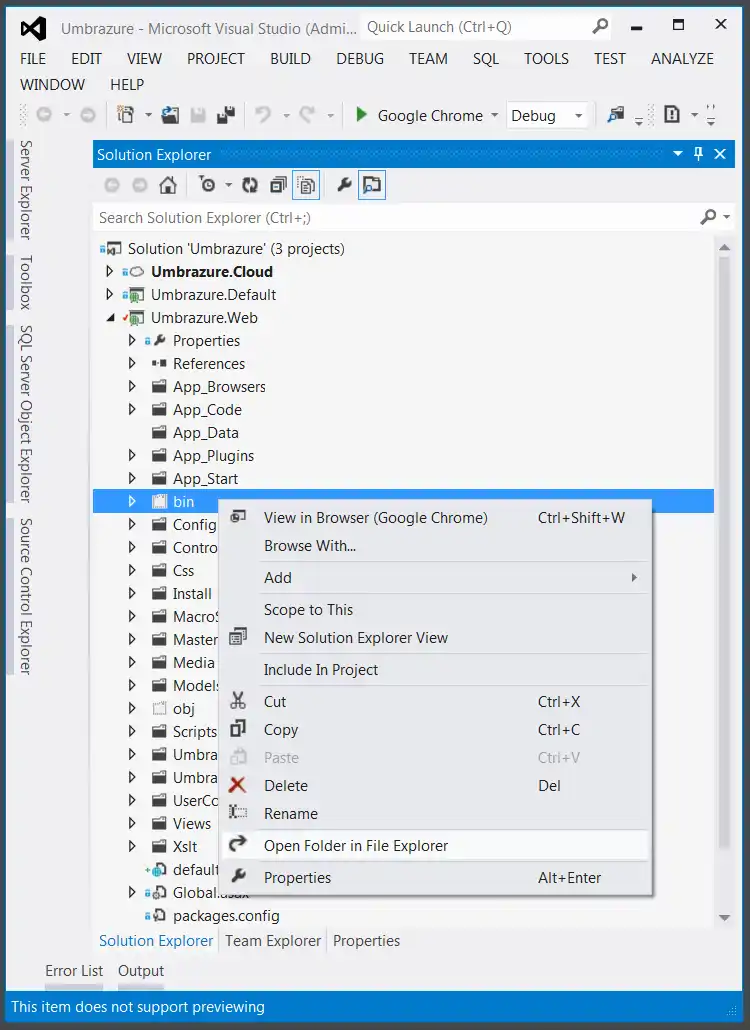Click the Find in Files toolbar icon
Viewport: 750px width, 1030px height.
tap(615, 115)
